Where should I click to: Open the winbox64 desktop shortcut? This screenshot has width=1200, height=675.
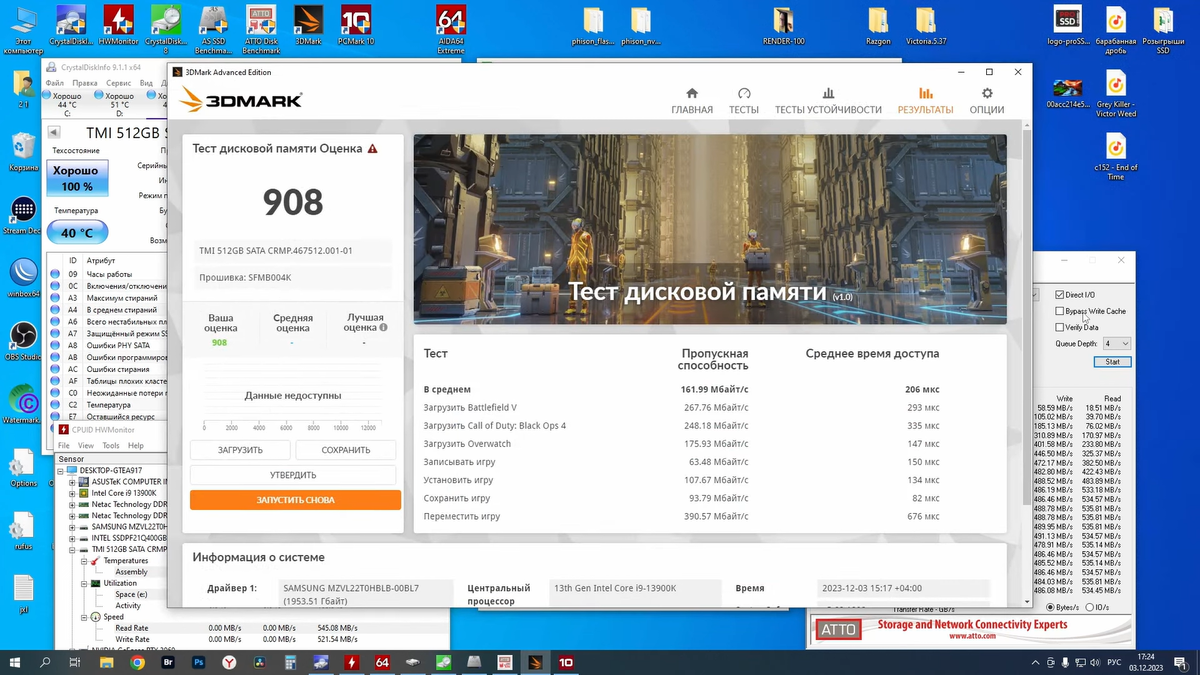(x=23, y=278)
